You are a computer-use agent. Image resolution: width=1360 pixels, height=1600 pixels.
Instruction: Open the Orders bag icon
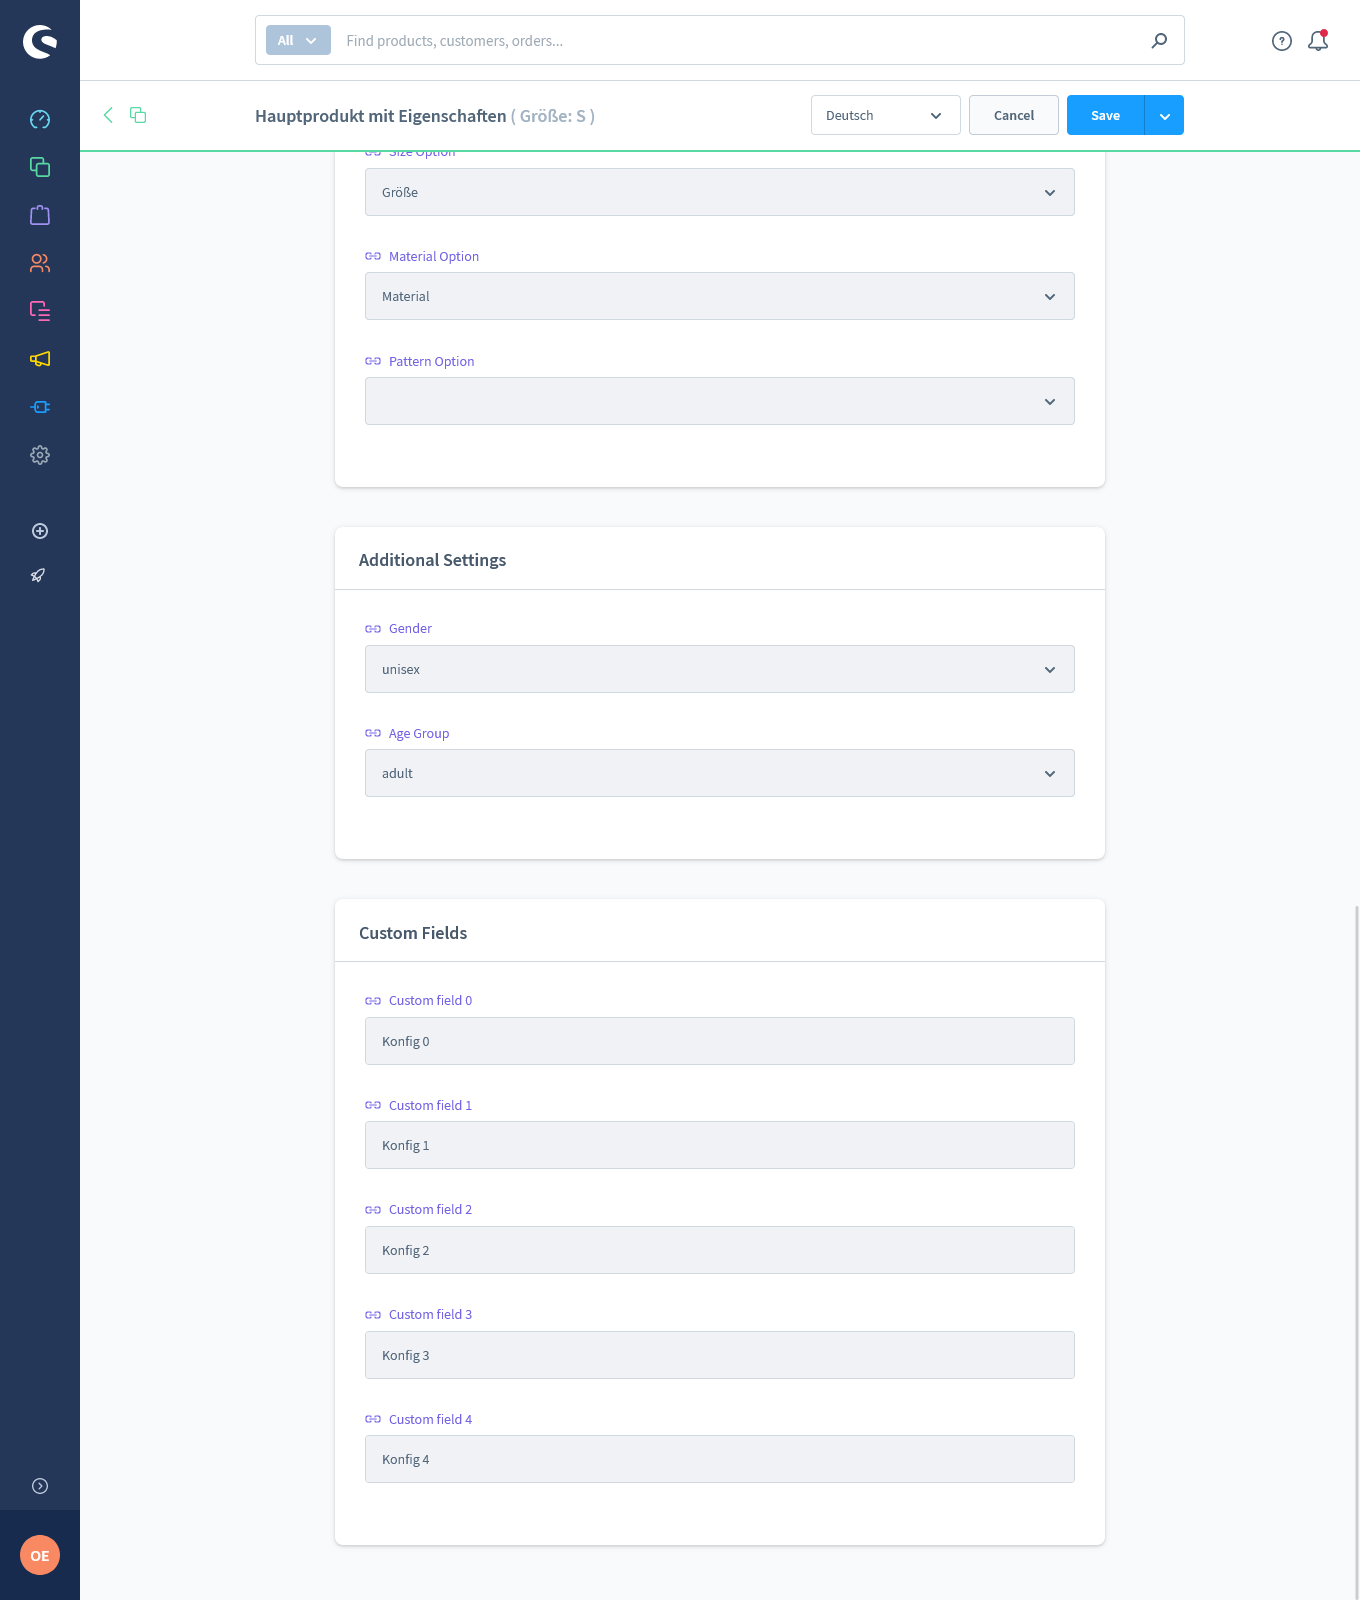(x=40, y=215)
